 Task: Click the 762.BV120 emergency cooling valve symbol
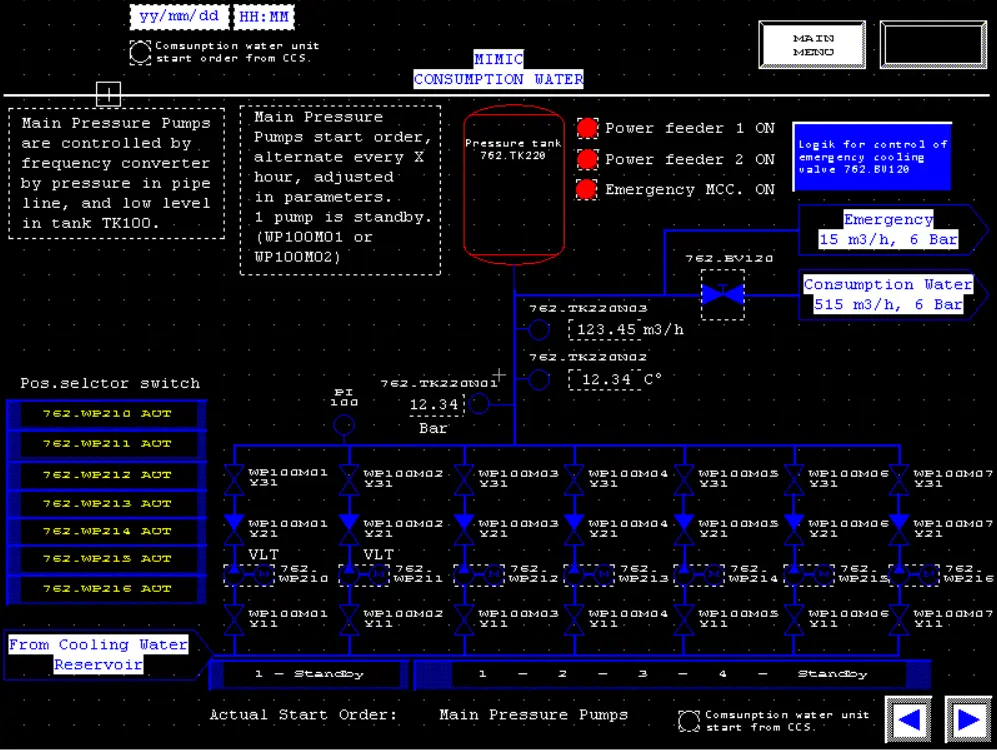tap(722, 294)
